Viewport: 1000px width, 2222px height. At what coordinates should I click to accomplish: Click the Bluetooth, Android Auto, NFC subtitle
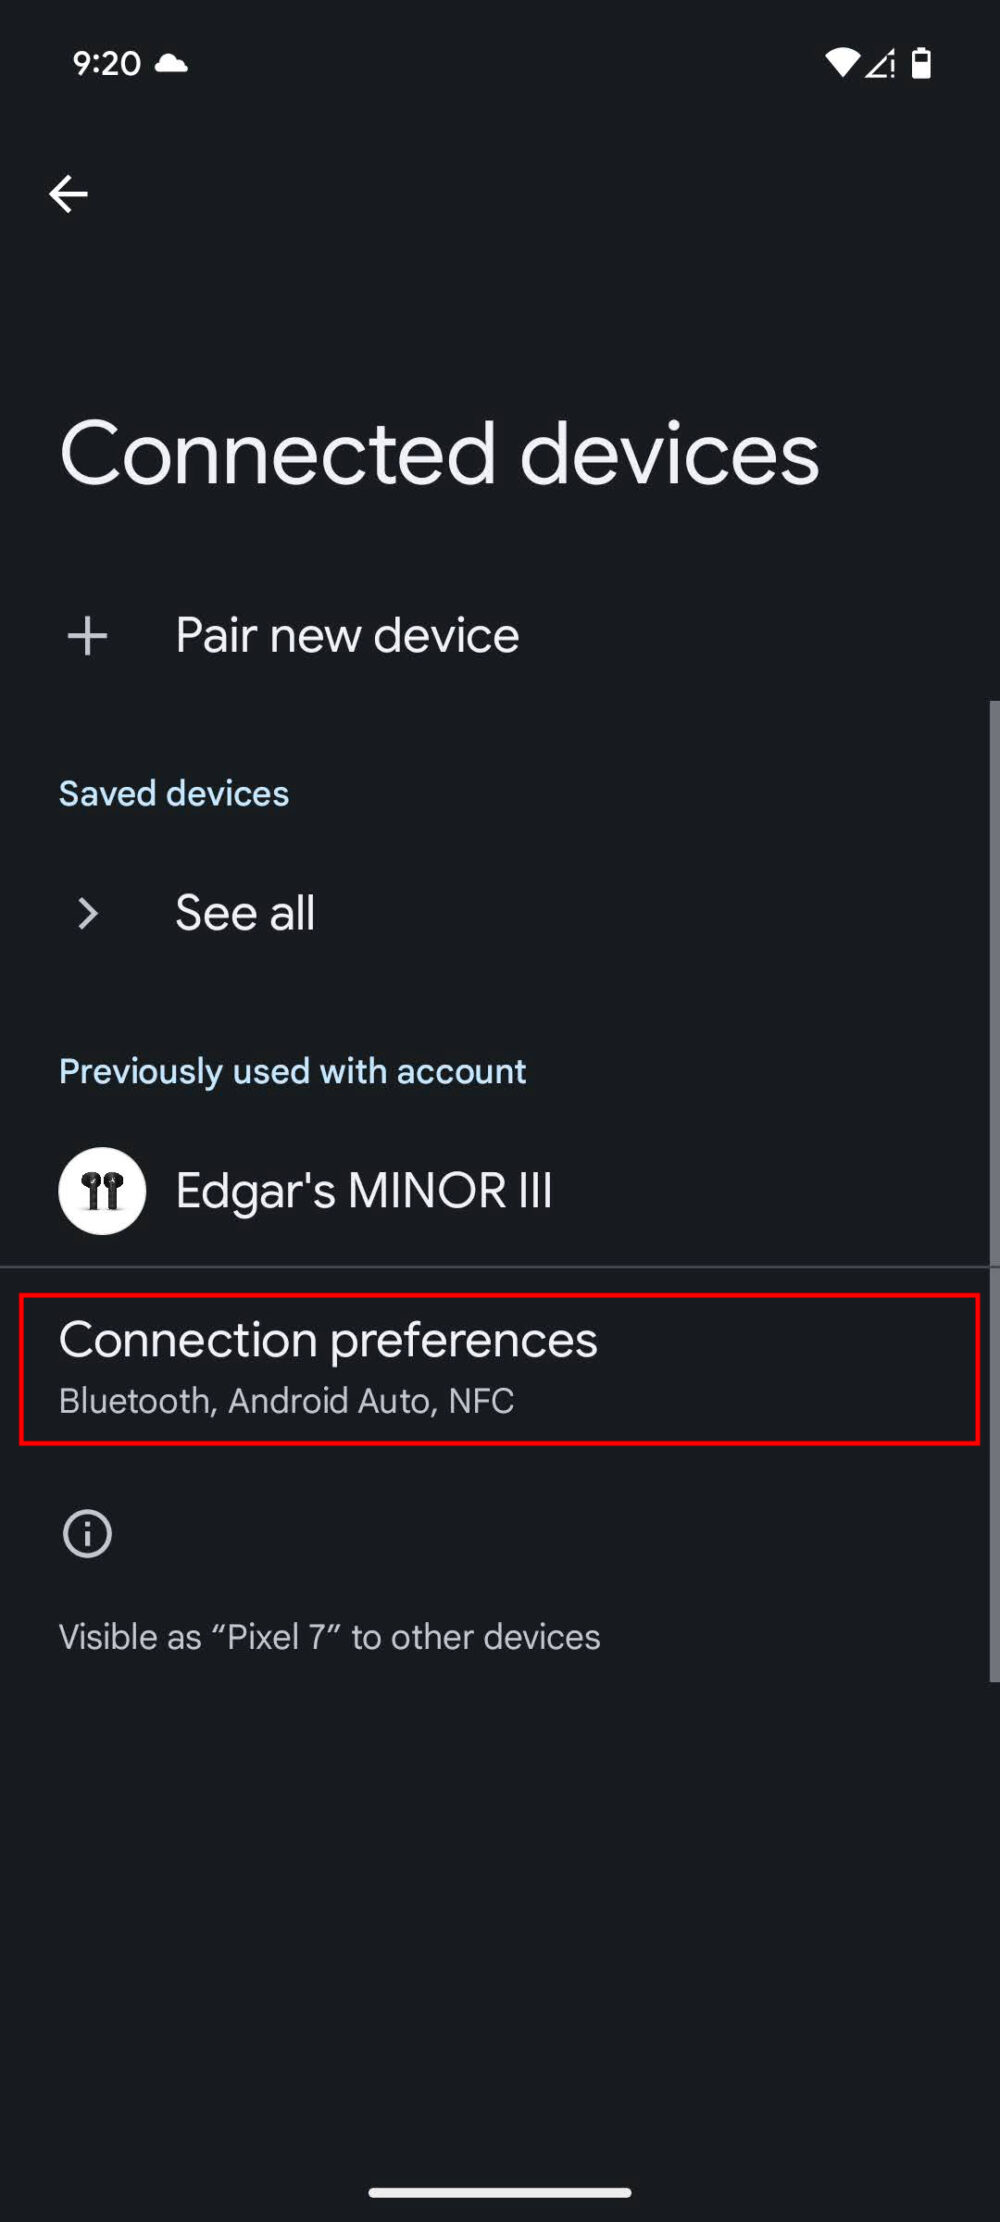click(x=286, y=1400)
